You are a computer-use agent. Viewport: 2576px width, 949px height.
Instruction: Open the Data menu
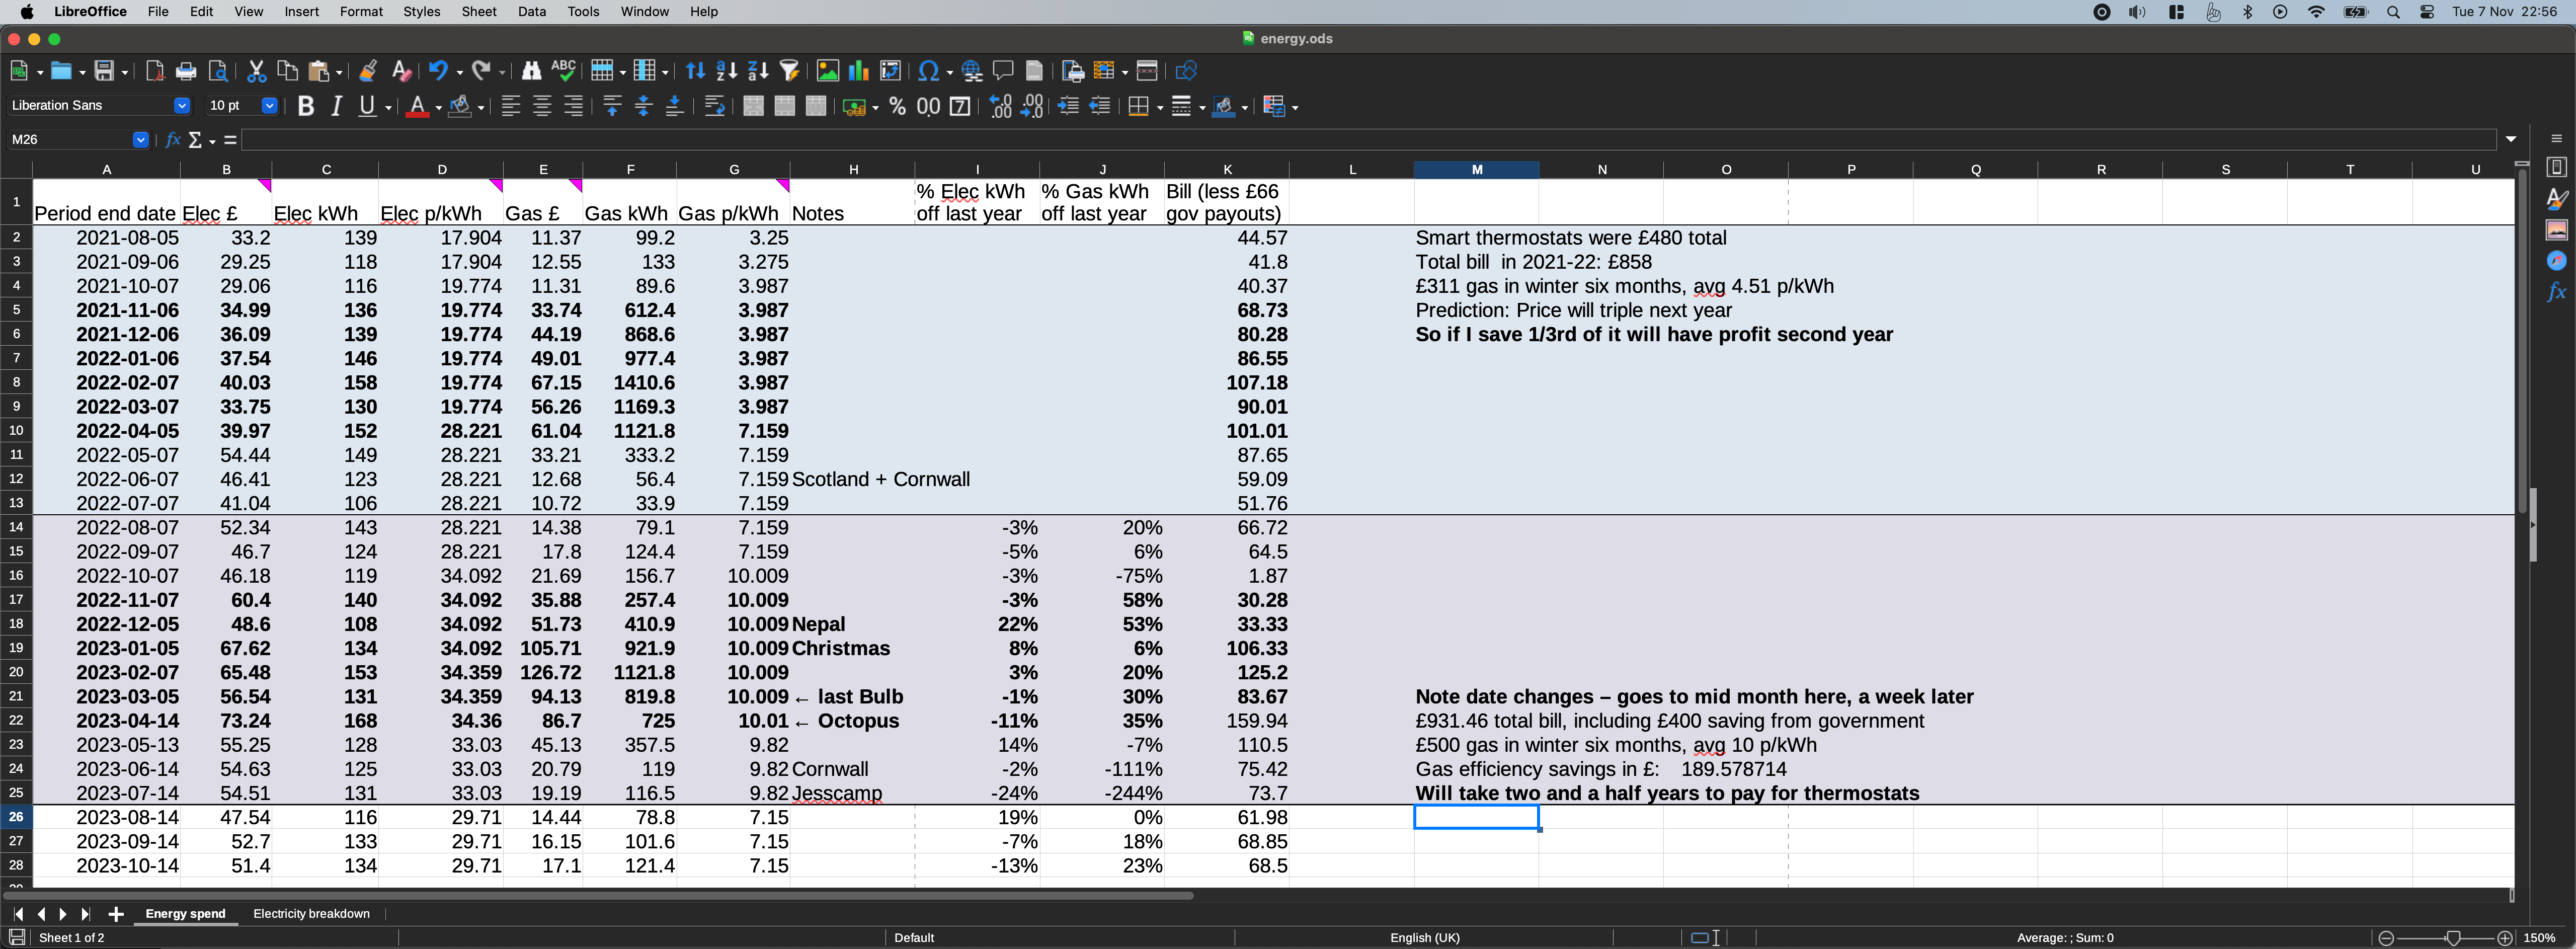pos(532,12)
